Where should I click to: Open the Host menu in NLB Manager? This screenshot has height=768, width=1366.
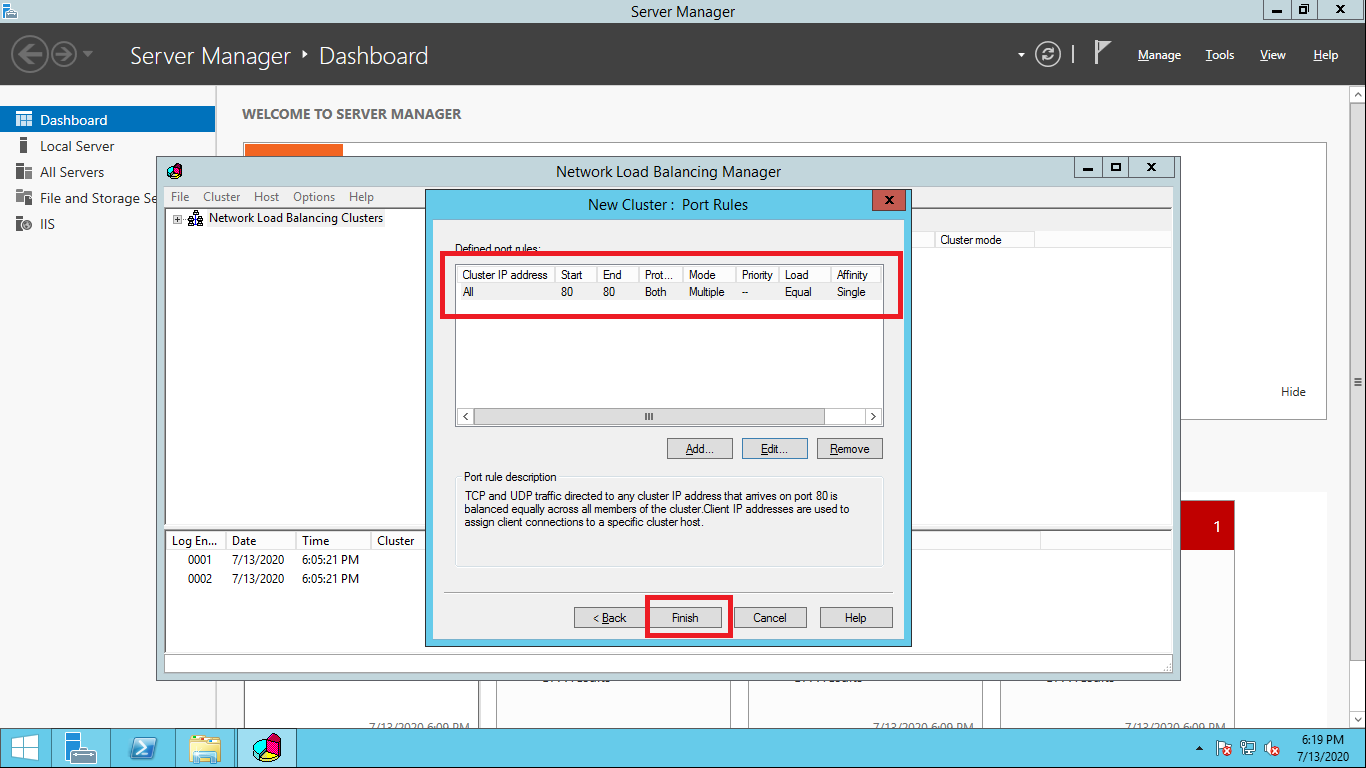coord(267,197)
